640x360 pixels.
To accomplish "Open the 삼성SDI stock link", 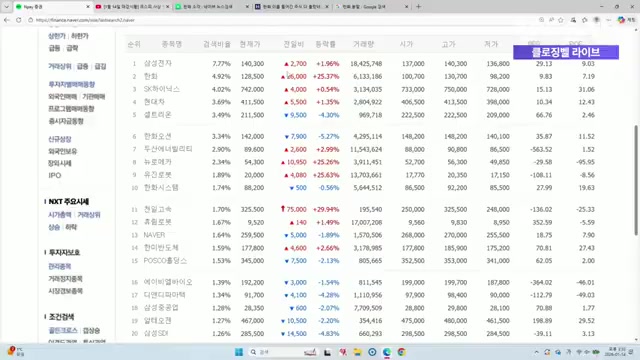I will (156, 333).
